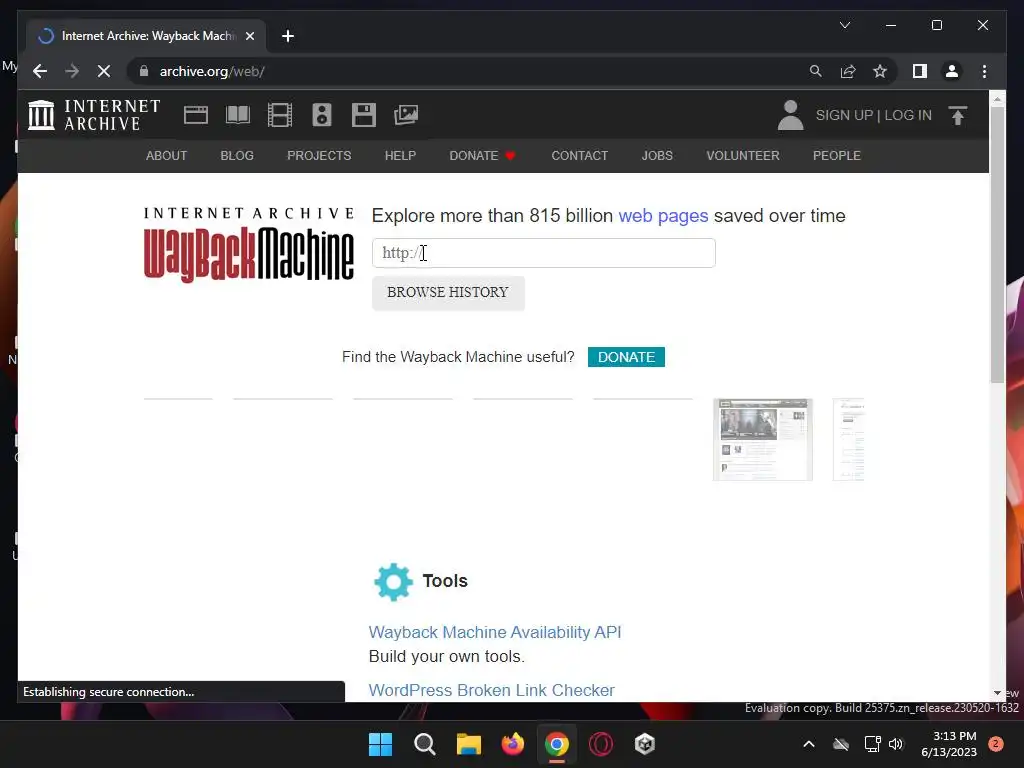The width and height of the screenshot is (1024, 768).
Task: Open the PROJECTS menu item
Action: click(x=319, y=155)
